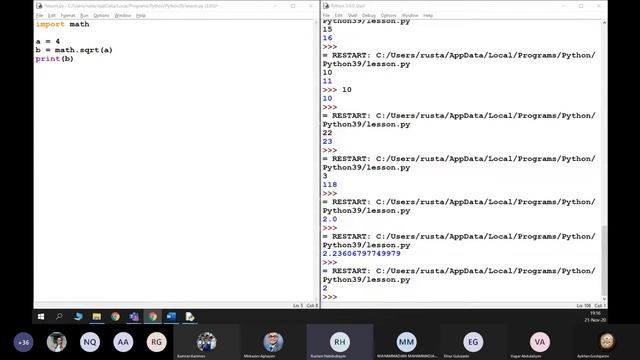640x360 pixels.
Task: Open the first Chrome icon on the taskbar
Action: pyautogui.click(x=115, y=317)
